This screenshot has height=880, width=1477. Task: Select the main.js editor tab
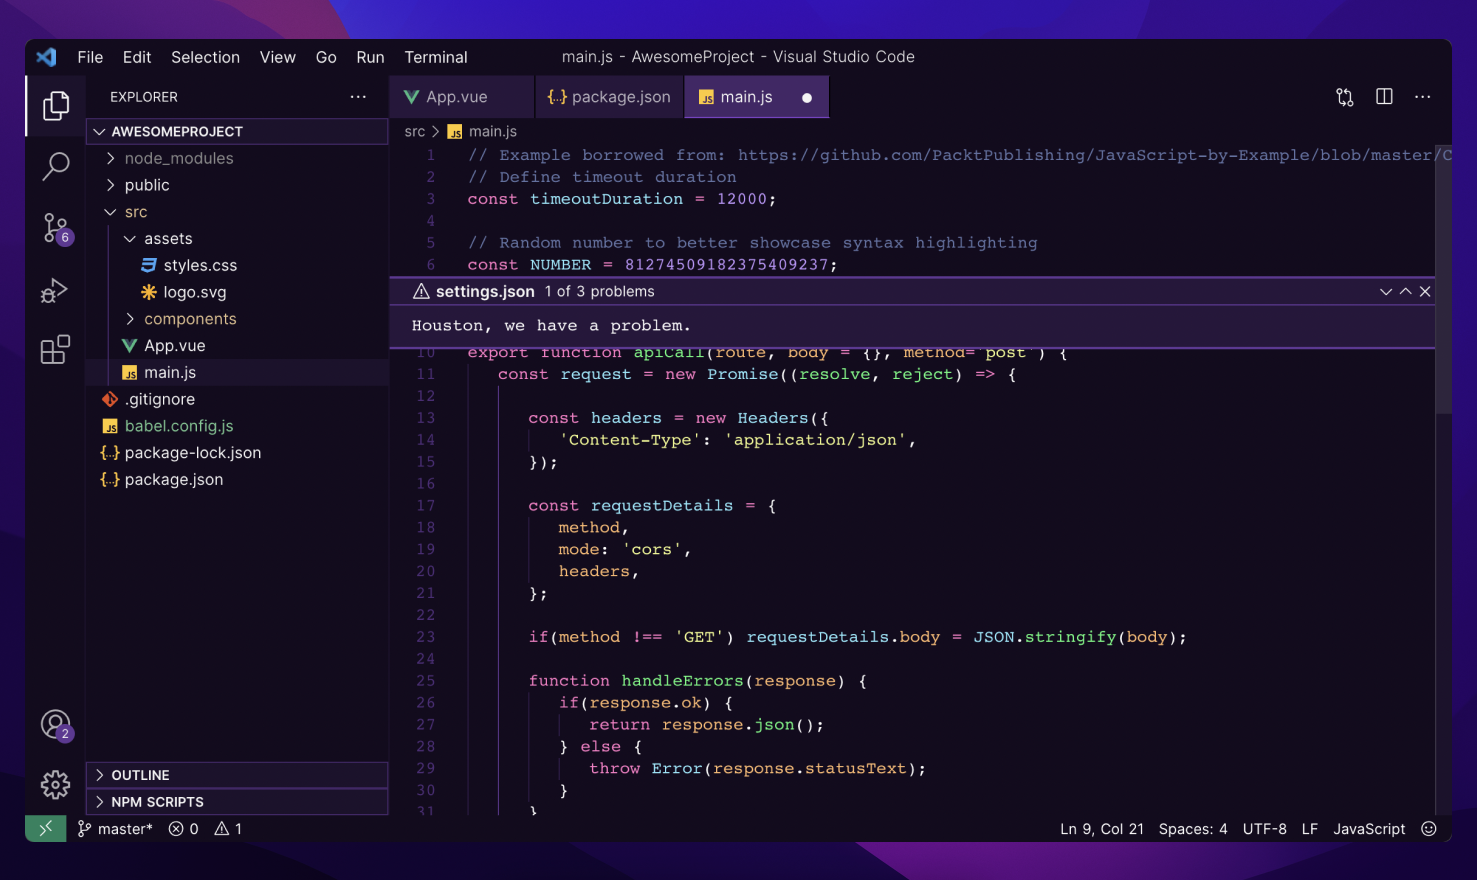tap(756, 97)
